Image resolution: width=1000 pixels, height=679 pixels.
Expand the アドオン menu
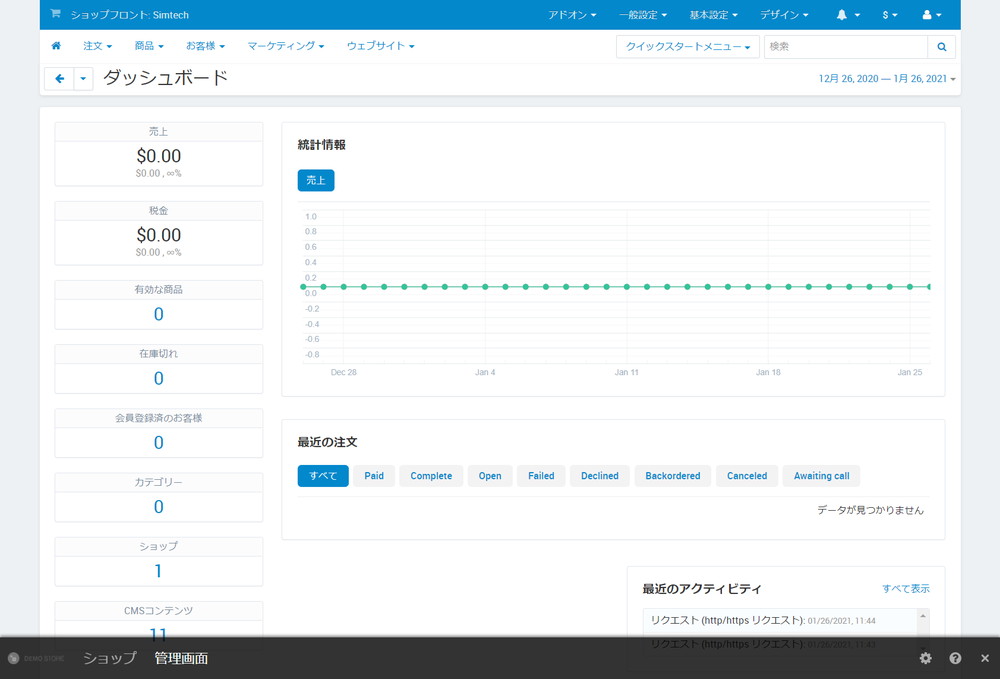[x=572, y=15]
